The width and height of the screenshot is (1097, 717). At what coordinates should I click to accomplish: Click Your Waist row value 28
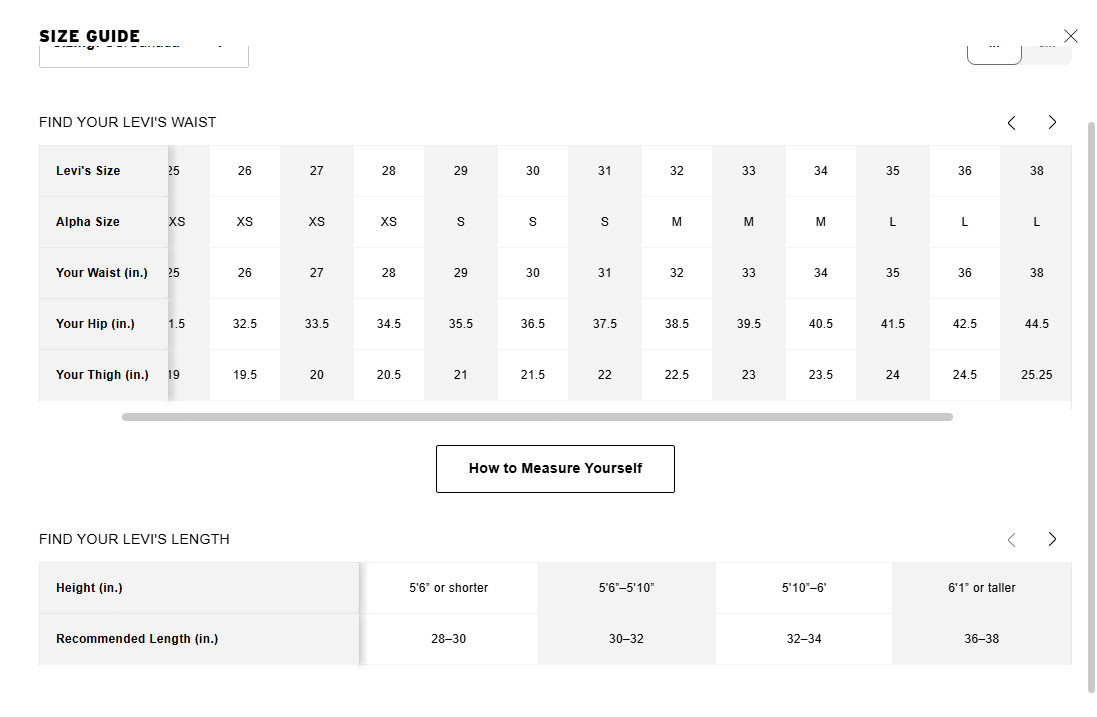[389, 273]
